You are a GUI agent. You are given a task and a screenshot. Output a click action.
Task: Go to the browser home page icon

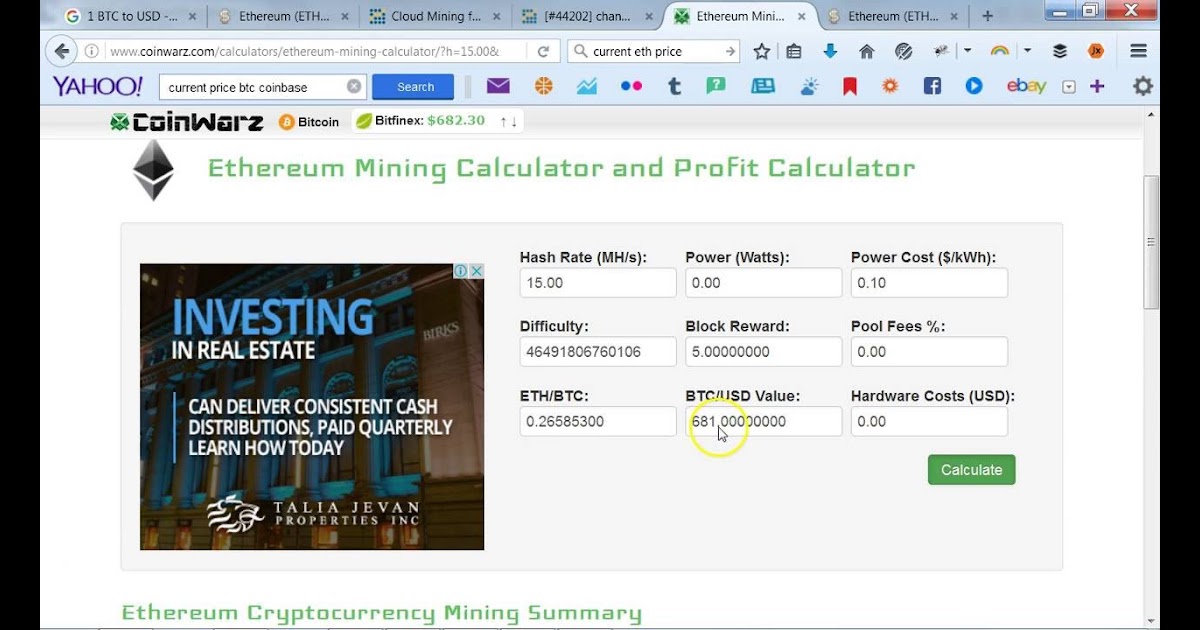click(x=866, y=51)
